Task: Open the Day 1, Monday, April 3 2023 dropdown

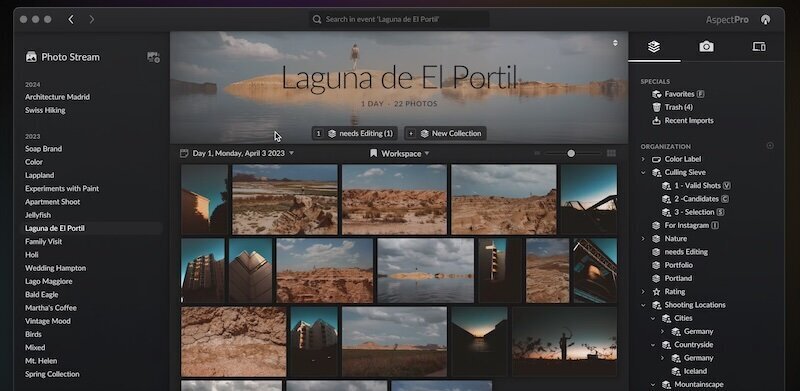Action: click(x=237, y=153)
